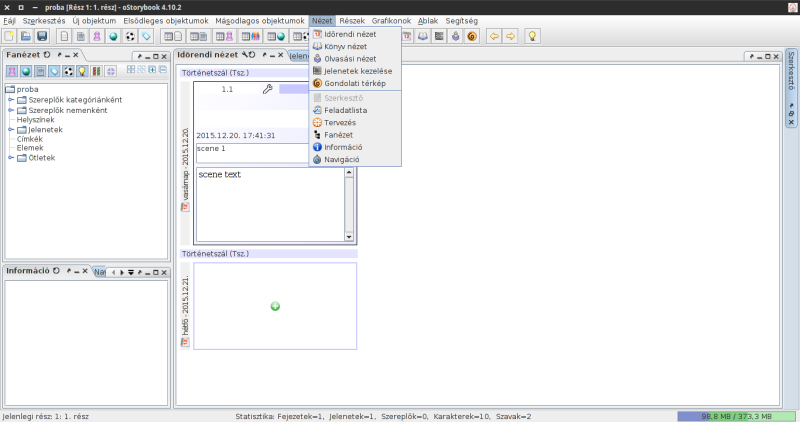Add a new scene via blank page icon
Image resolution: width=800 pixels, height=422 pixels.
click(64, 36)
